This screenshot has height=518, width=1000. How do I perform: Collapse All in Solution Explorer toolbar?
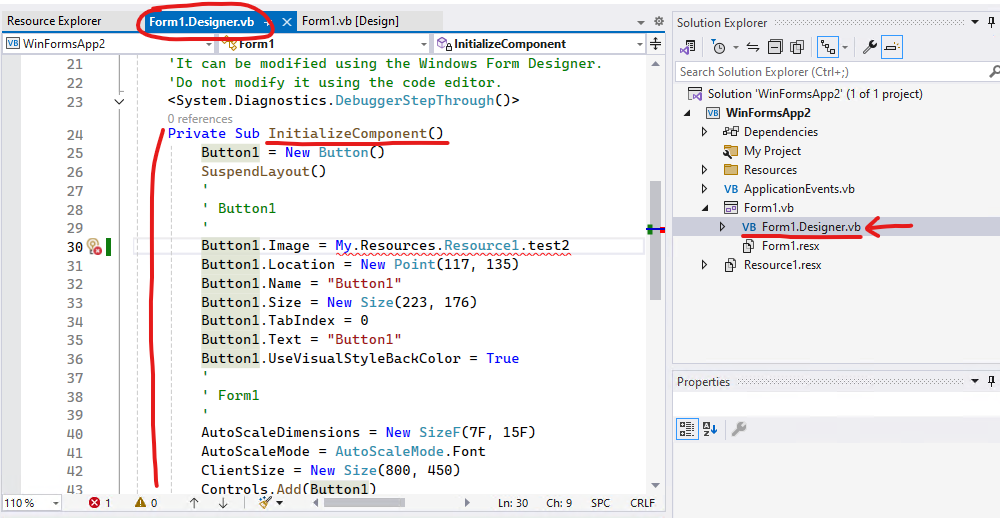point(775,47)
